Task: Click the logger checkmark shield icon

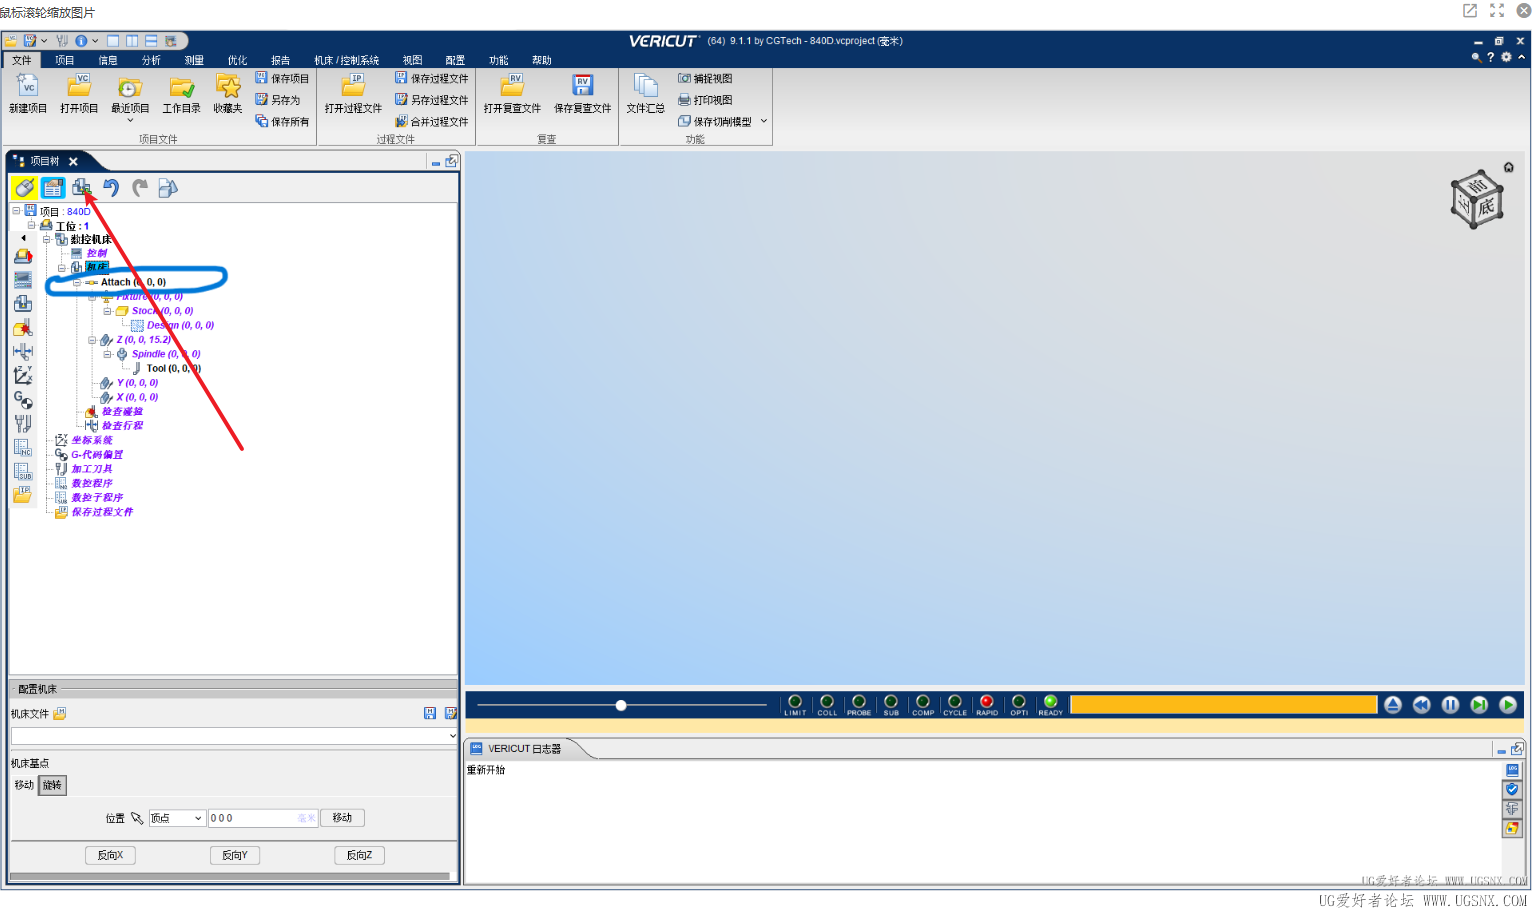Action: pos(1512,789)
